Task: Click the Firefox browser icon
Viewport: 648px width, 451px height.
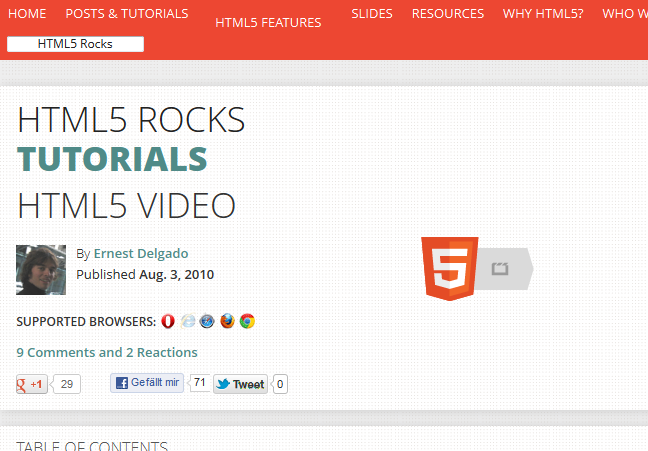Action: pyautogui.click(x=227, y=321)
